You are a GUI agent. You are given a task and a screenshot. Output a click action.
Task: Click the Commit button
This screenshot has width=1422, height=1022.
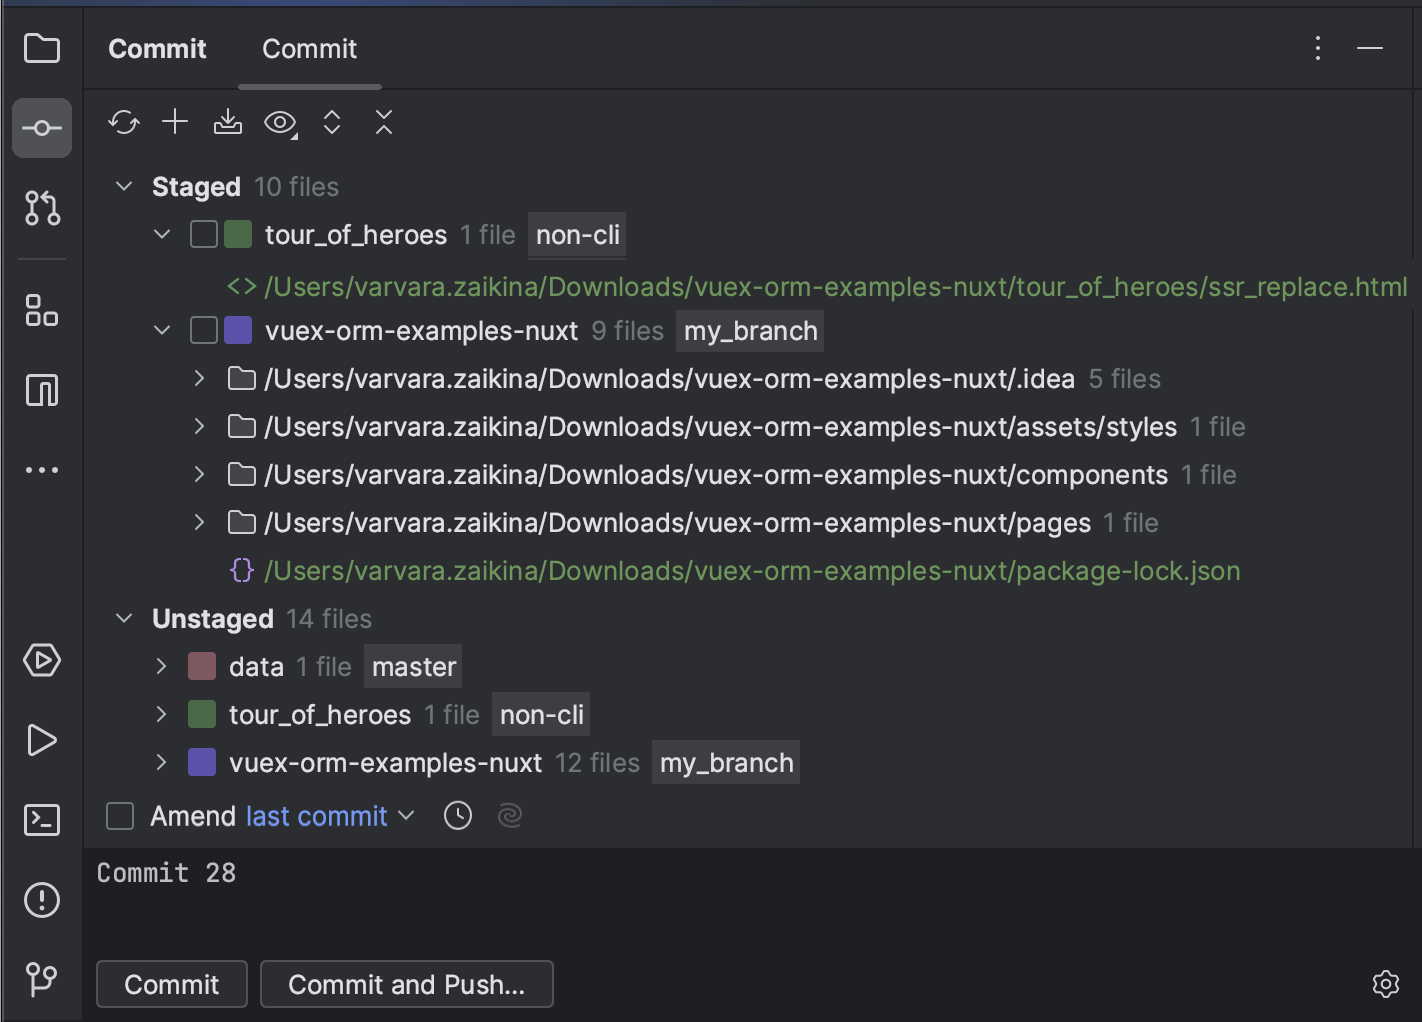(x=172, y=984)
